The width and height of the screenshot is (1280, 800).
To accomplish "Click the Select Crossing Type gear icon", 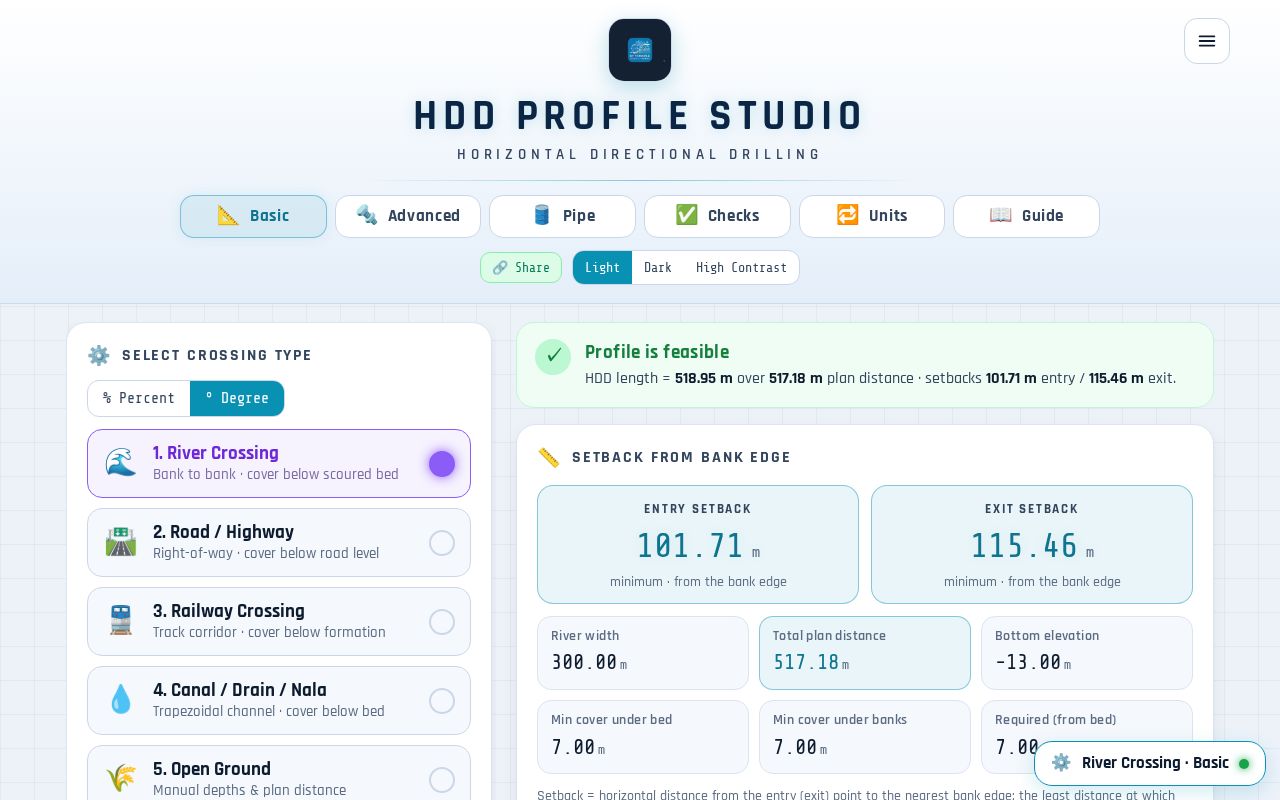I will [x=98, y=355].
